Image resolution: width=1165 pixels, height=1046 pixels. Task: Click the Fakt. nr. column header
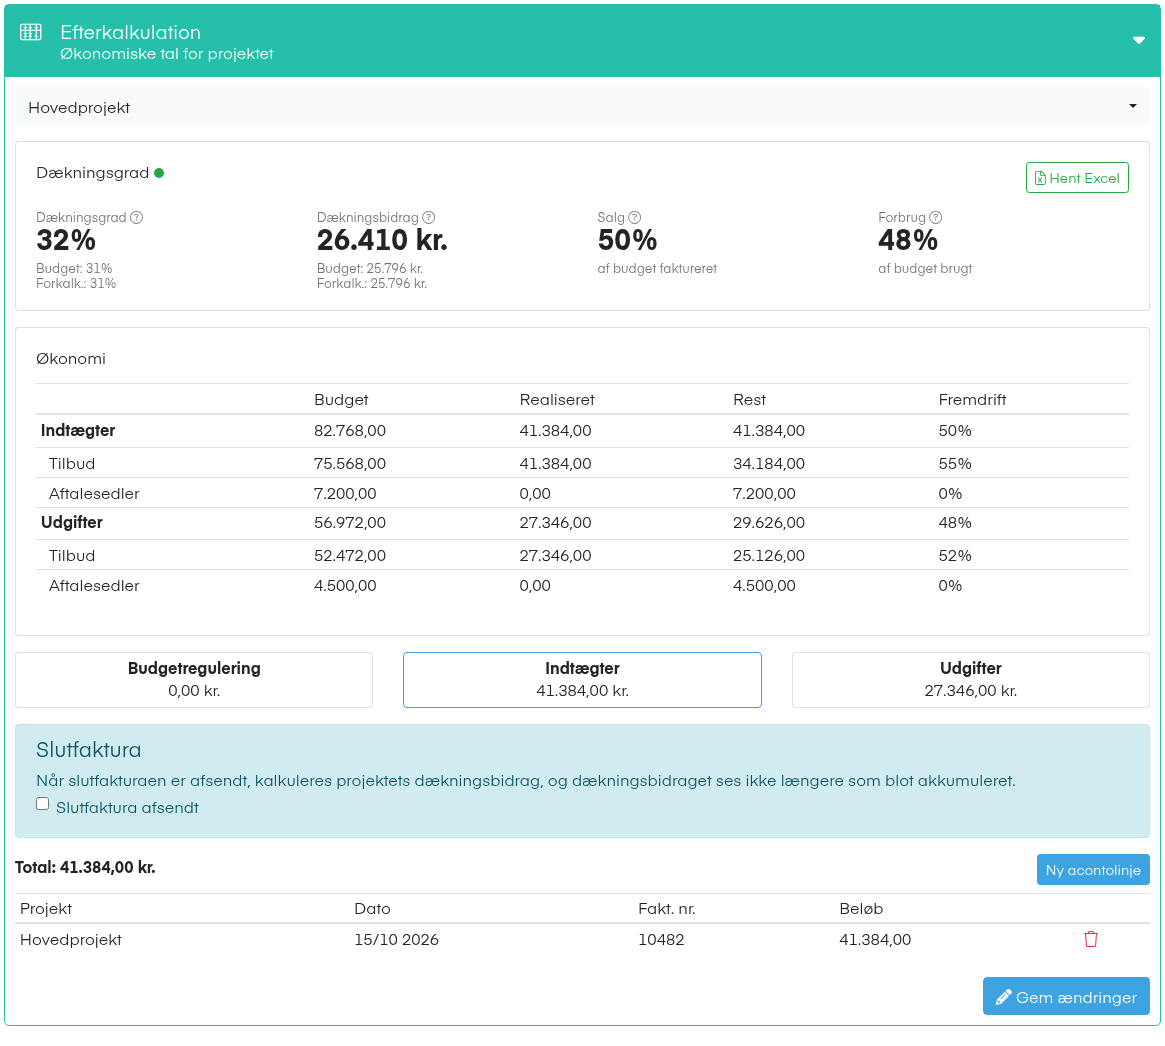pos(667,909)
